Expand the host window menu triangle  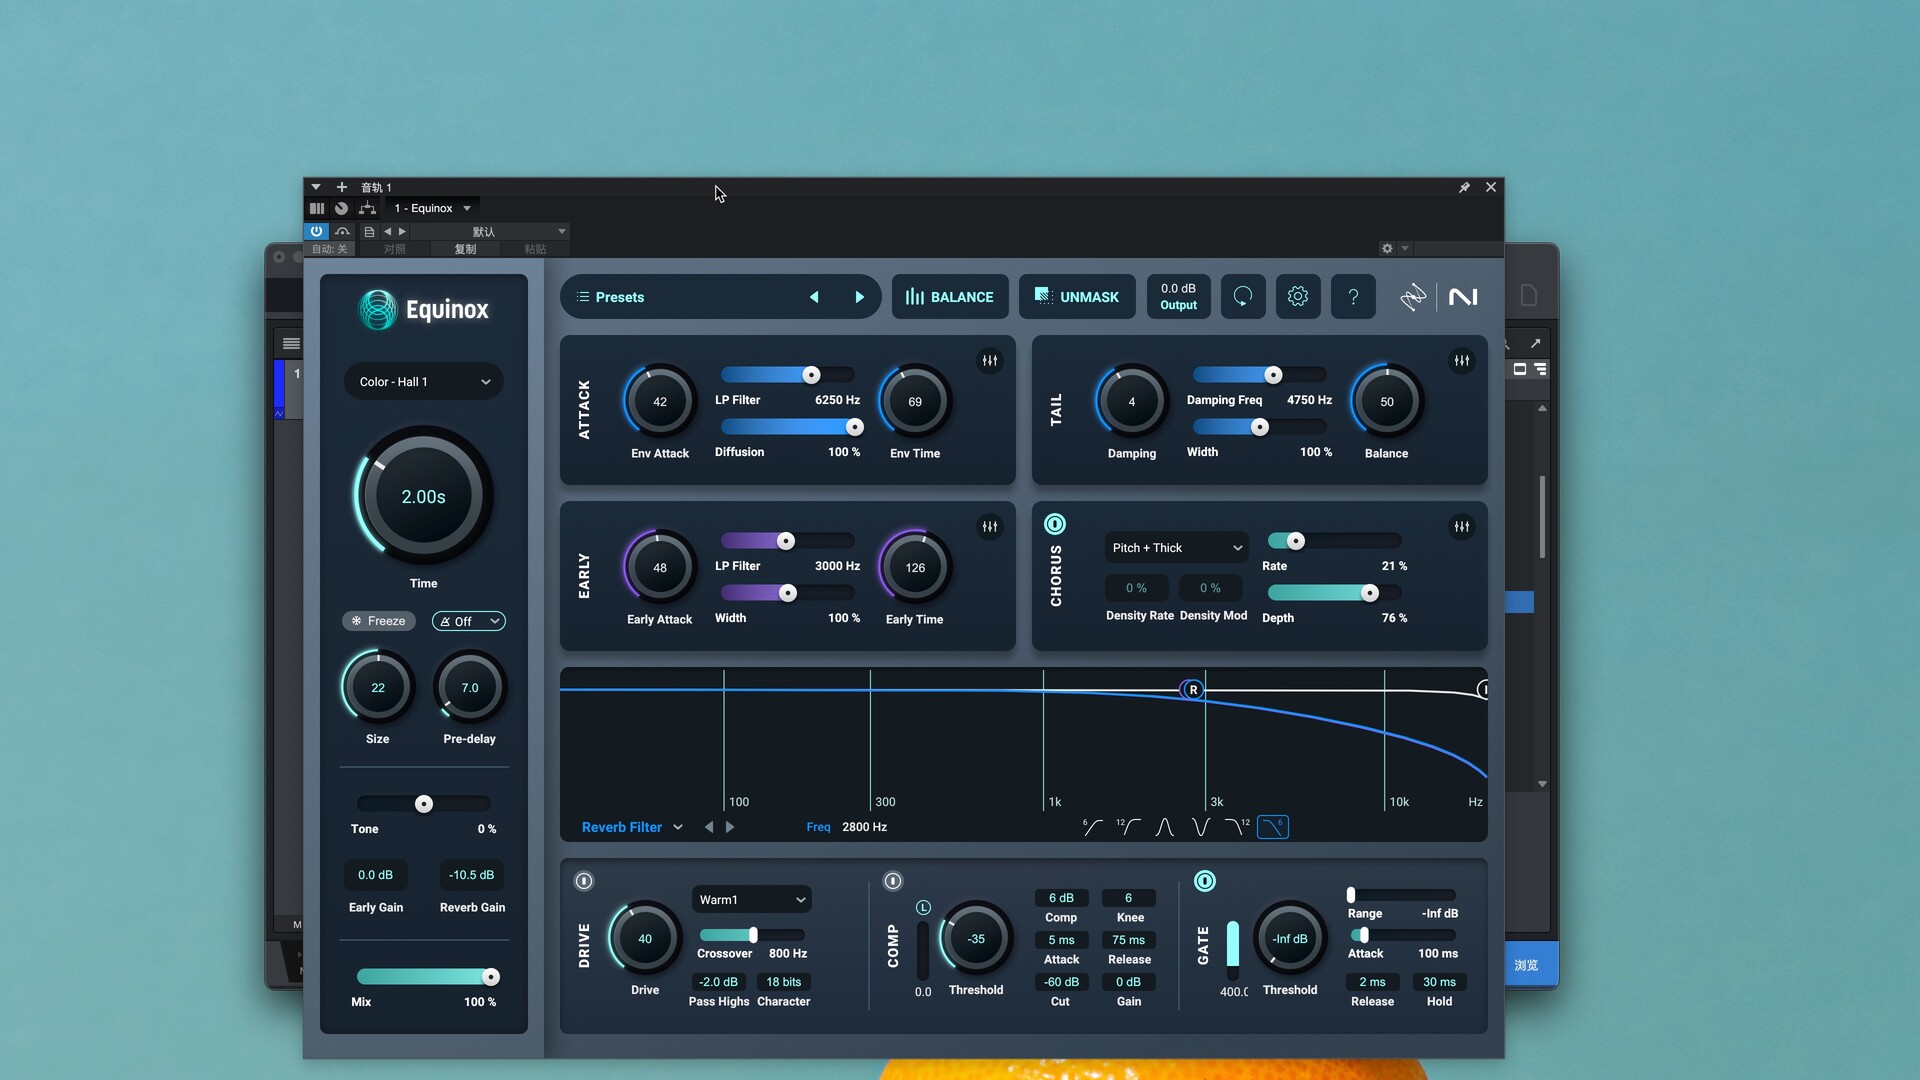pyautogui.click(x=315, y=188)
